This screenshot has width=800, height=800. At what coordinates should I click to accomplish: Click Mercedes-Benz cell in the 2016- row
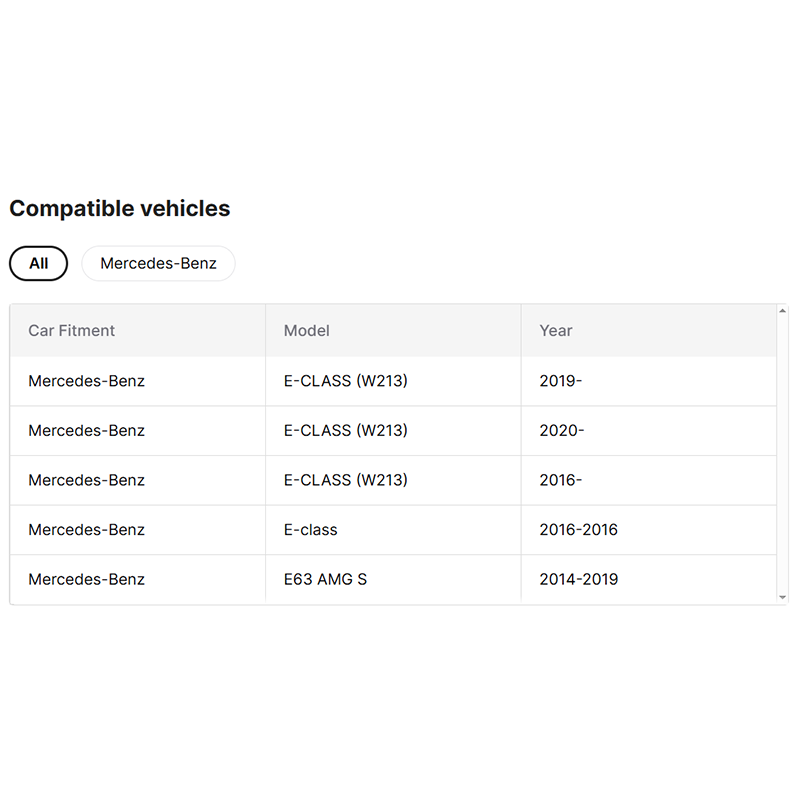tap(138, 480)
